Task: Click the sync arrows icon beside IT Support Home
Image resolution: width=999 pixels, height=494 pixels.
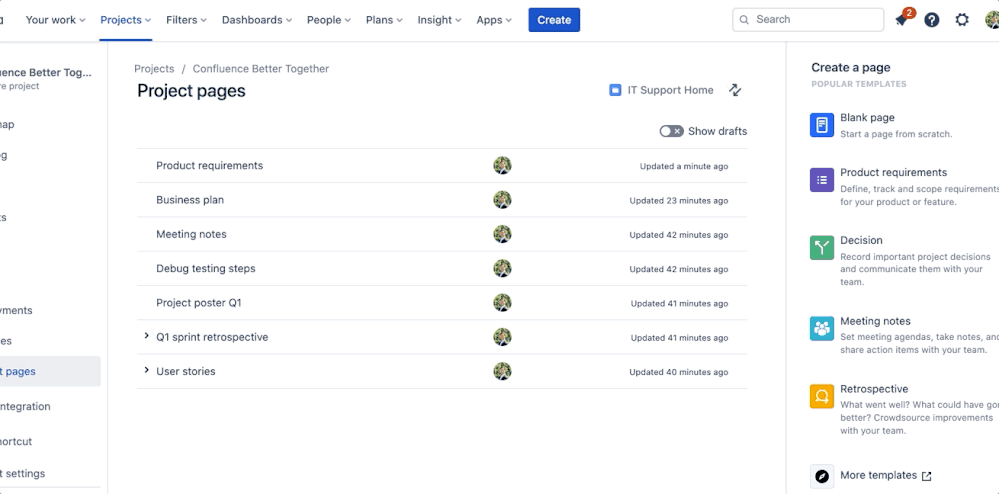Action: pyautogui.click(x=735, y=90)
